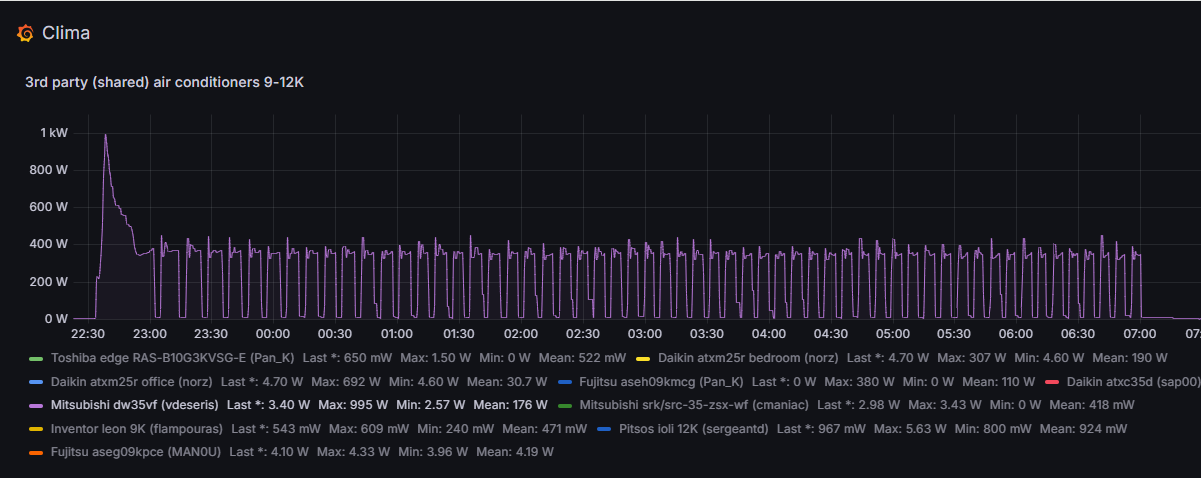
Task: Click the blue Daikin atxm25r office color marker
Action: coord(36,382)
